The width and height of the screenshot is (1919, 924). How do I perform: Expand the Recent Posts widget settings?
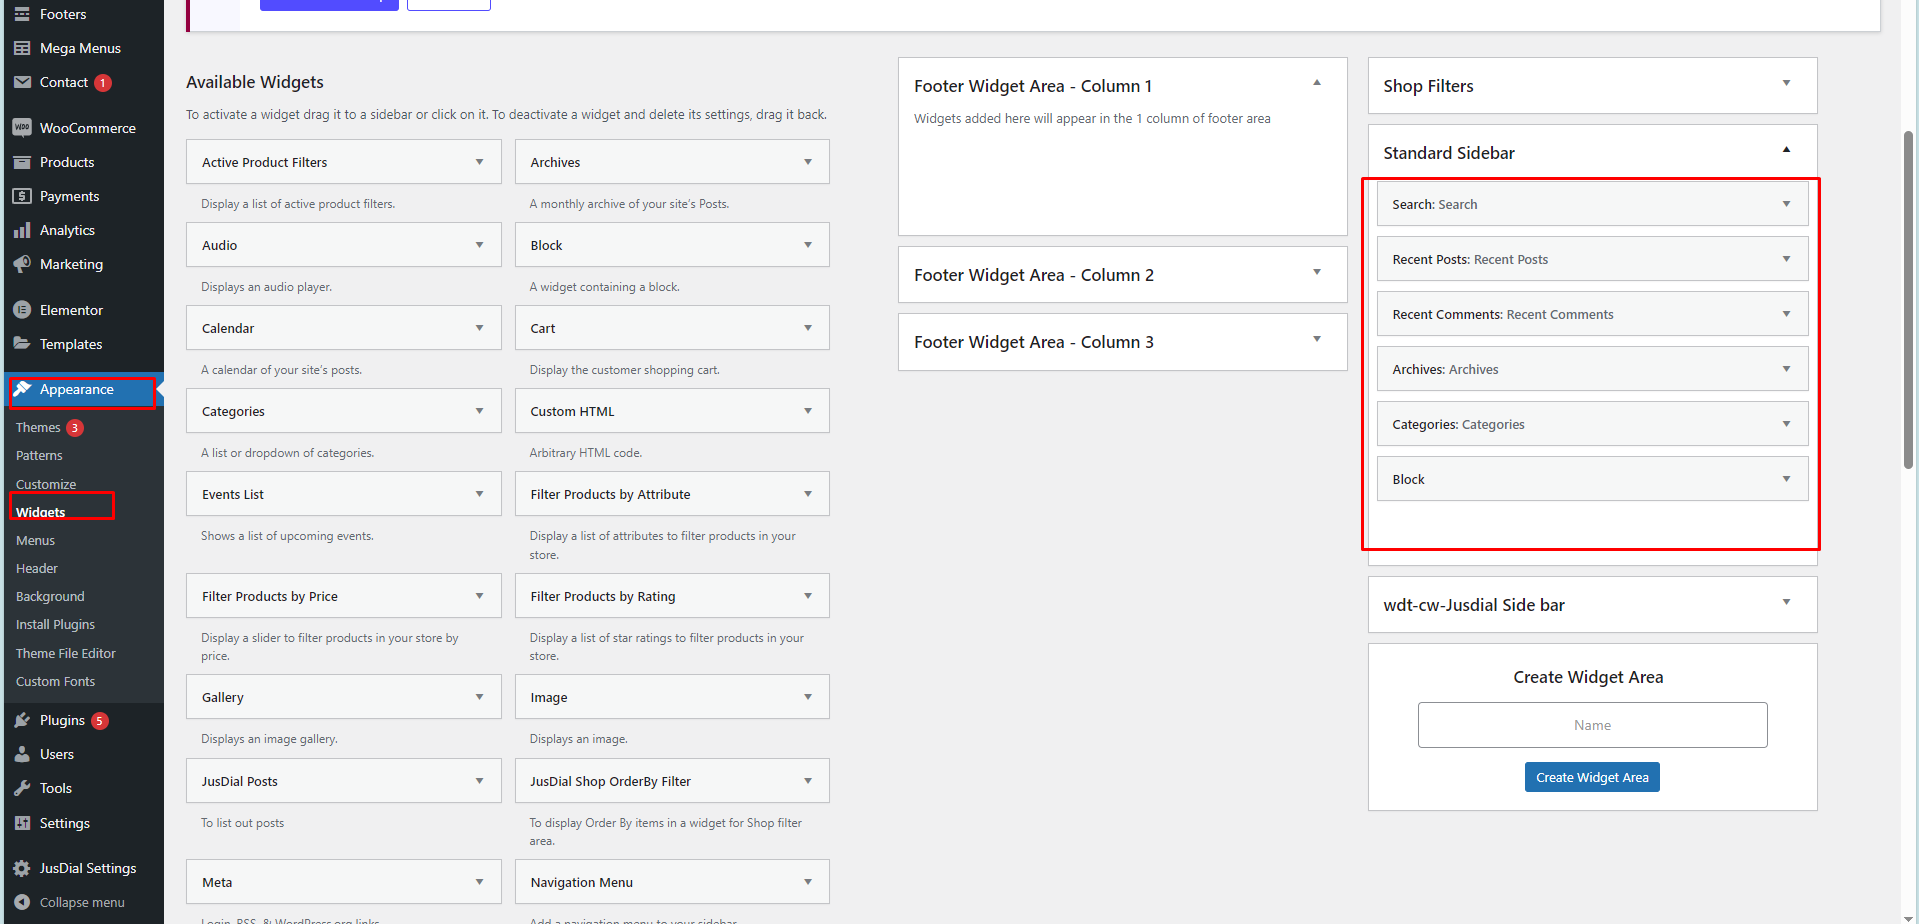point(1786,259)
